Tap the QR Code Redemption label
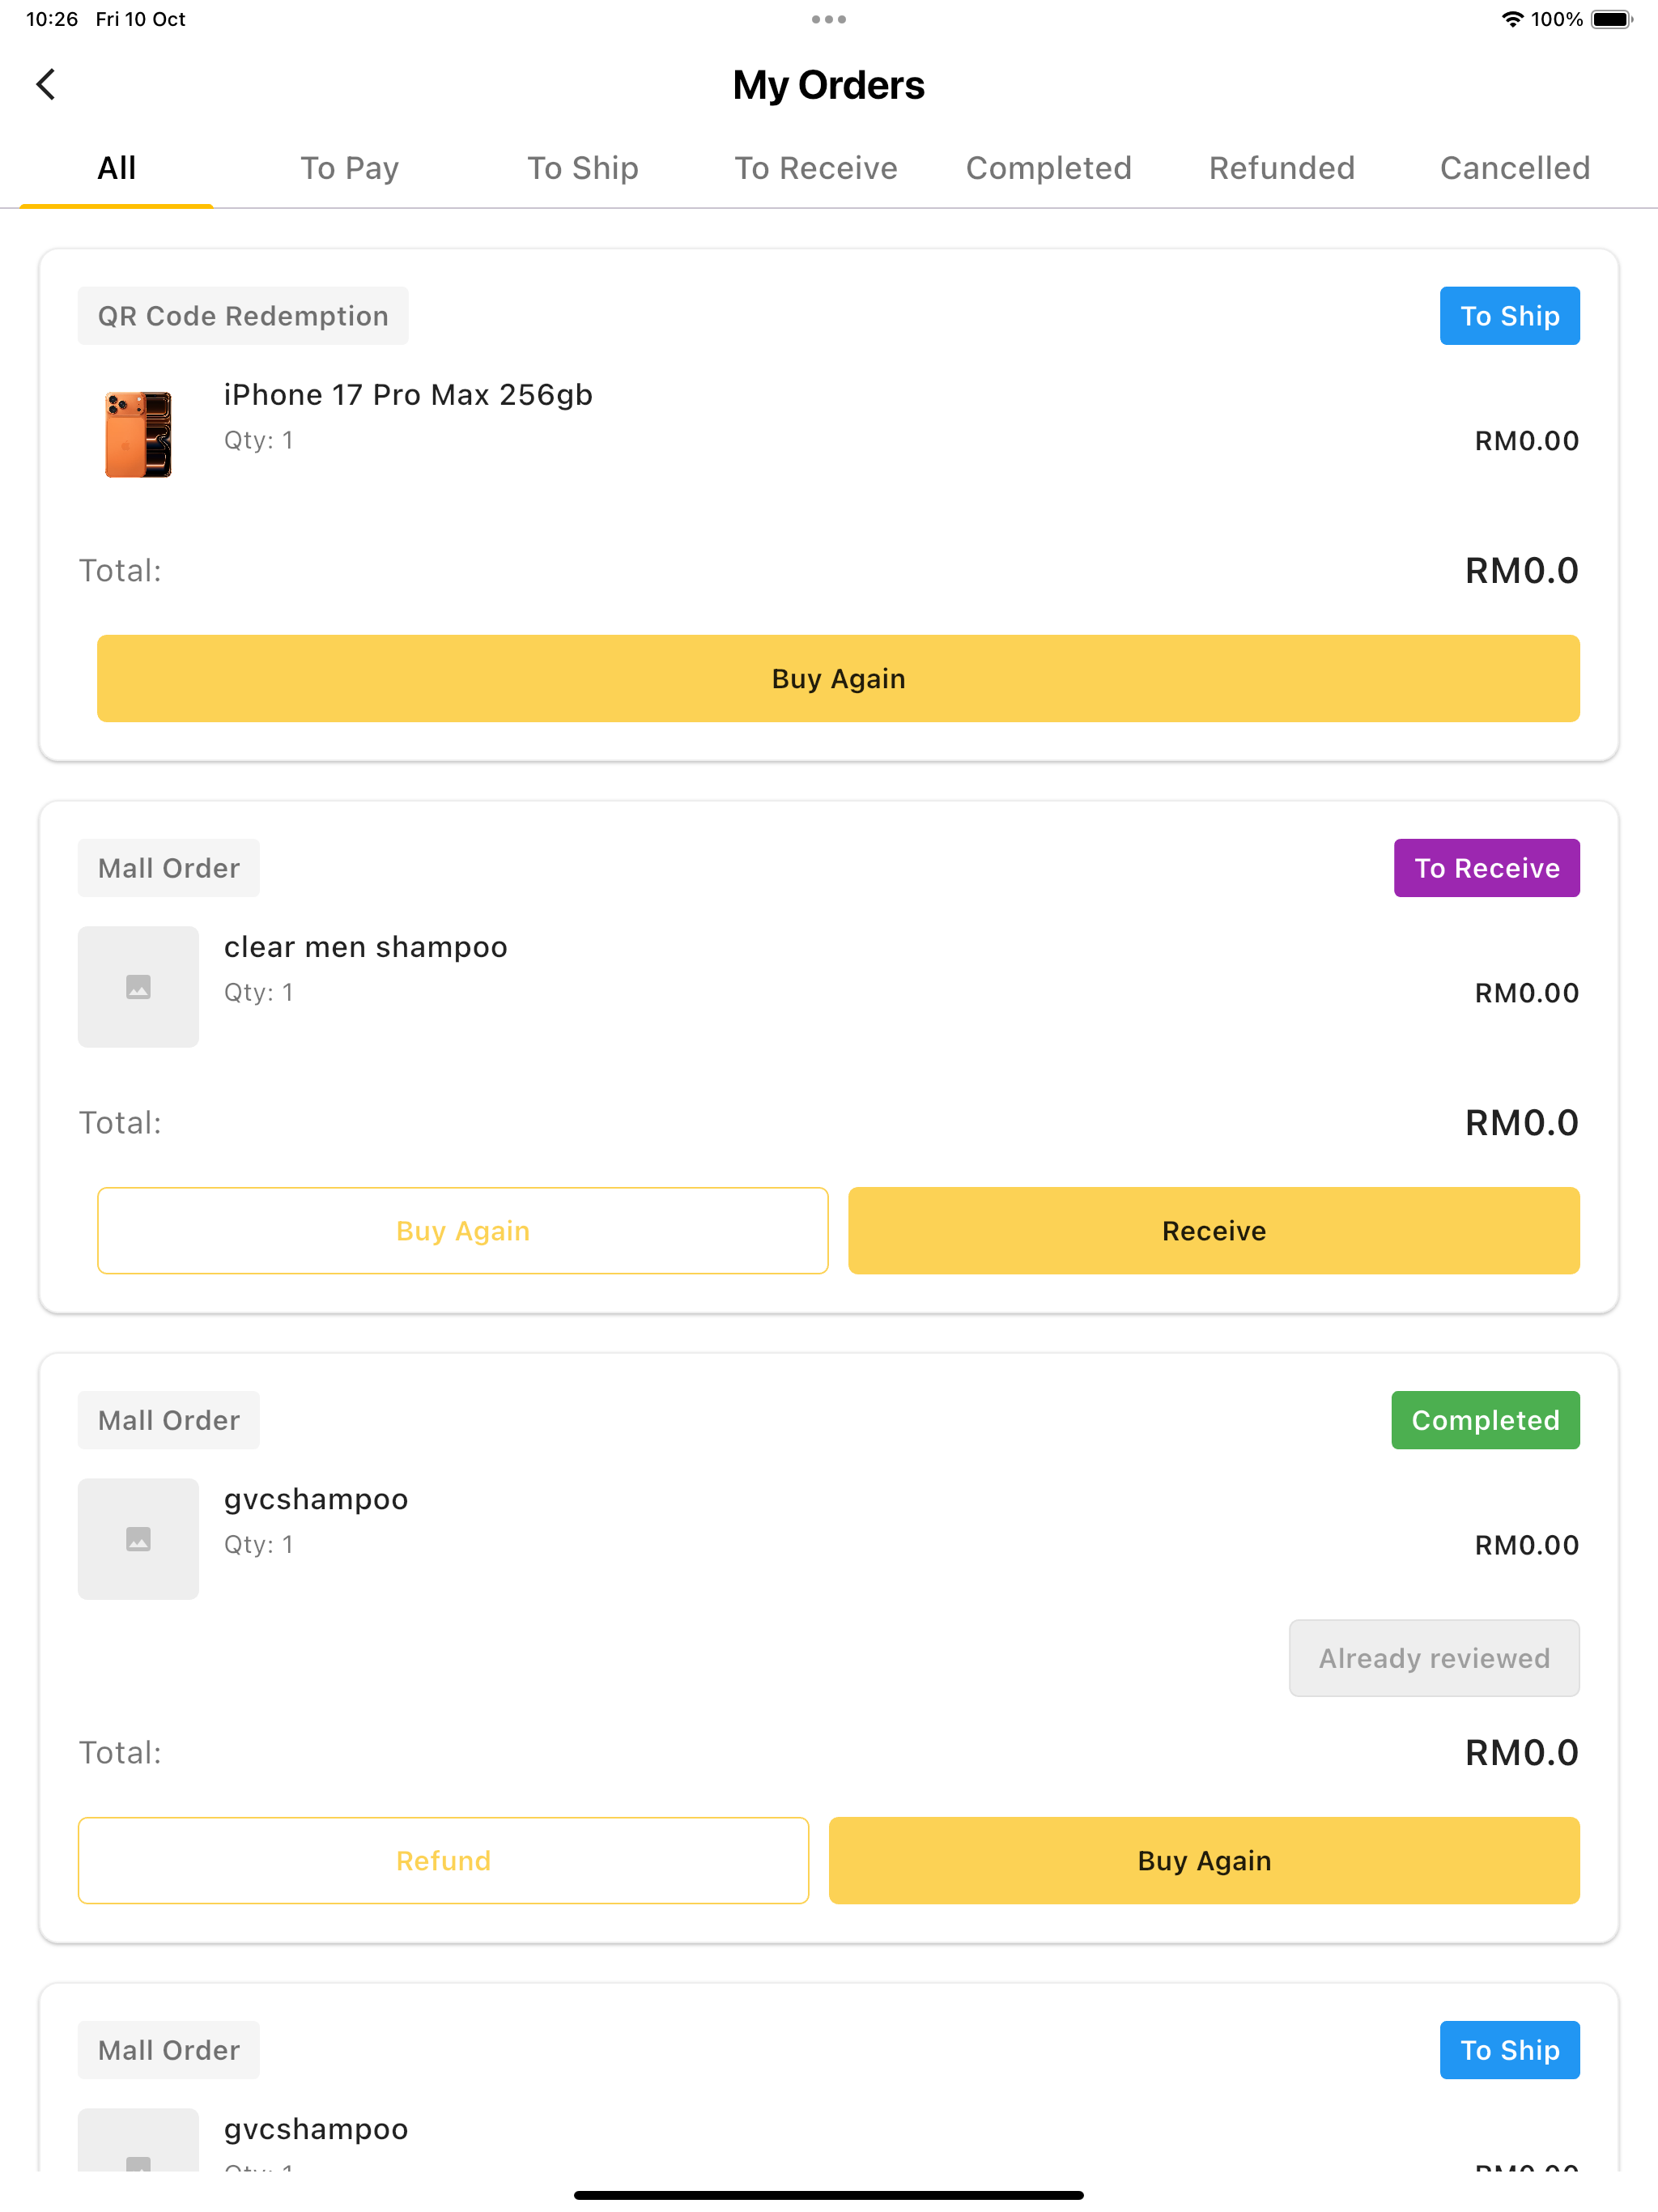The image size is (1658, 2212). 243,316
